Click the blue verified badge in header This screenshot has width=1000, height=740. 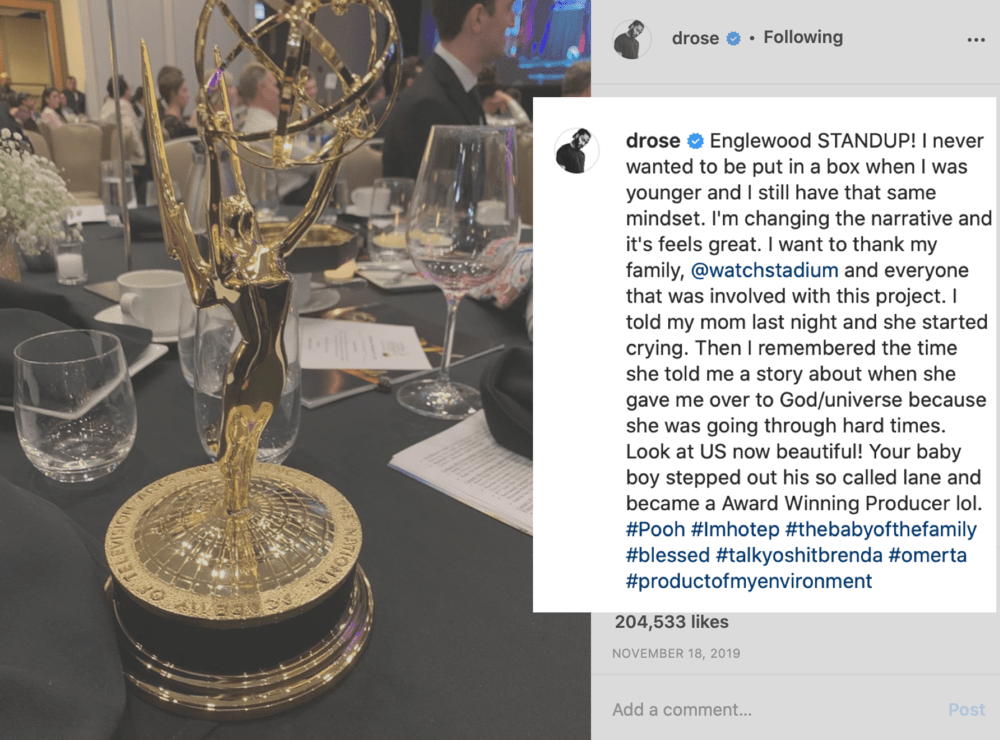tap(734, 39)
